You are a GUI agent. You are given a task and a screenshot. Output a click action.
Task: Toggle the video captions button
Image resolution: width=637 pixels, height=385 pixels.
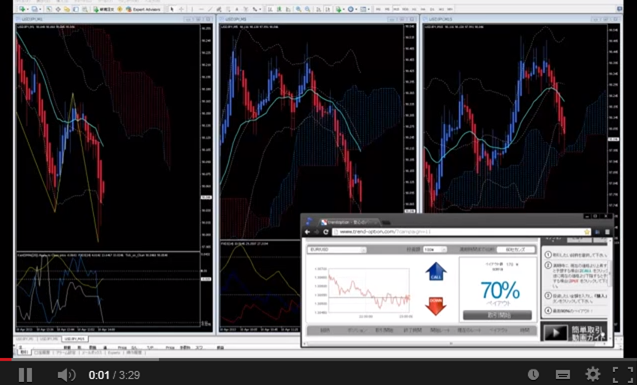563,374
